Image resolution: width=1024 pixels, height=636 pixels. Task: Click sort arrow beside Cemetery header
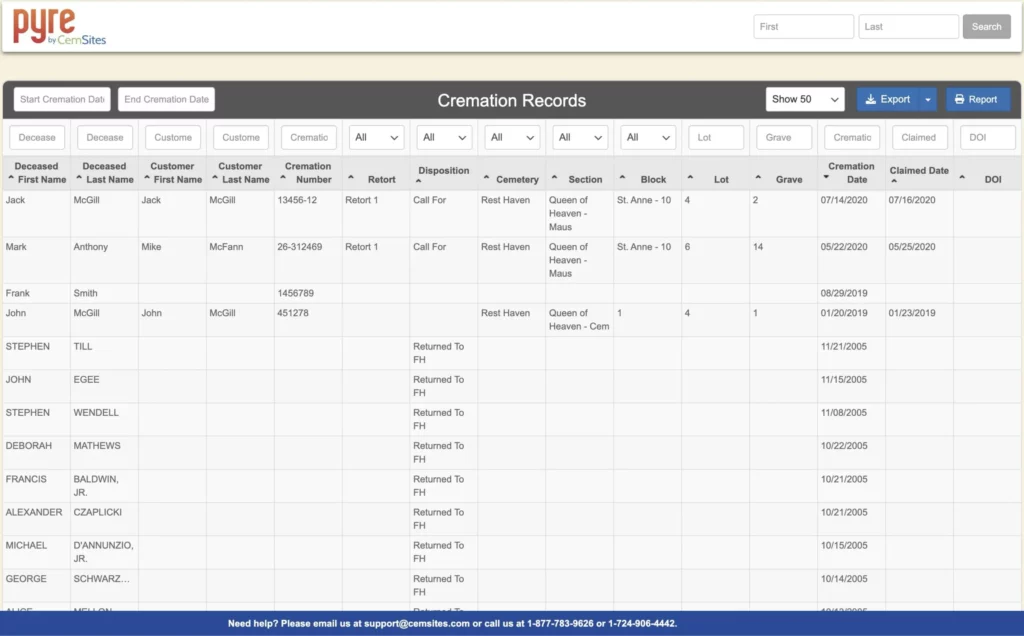point(487,178)
